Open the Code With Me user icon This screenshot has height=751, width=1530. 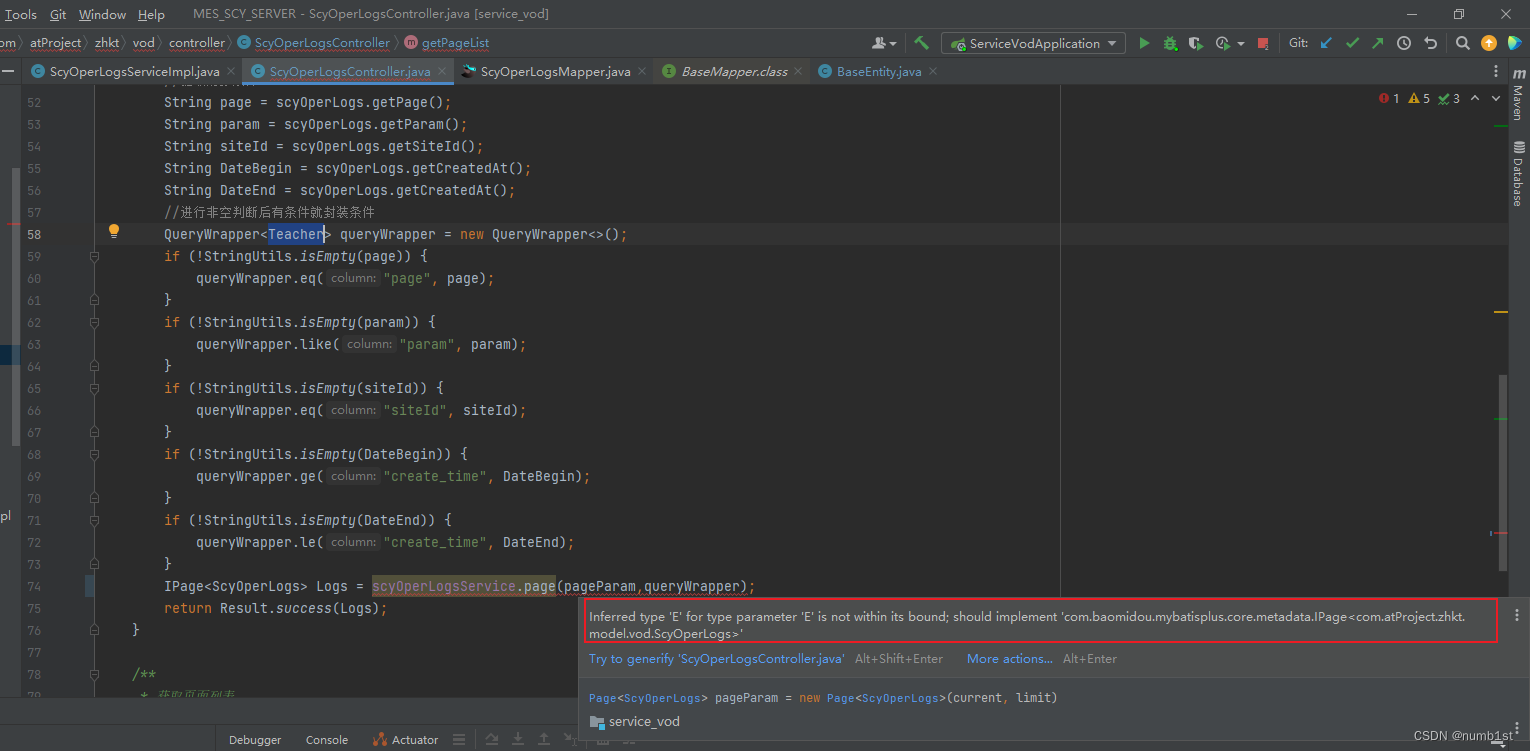pyautogui.click(x=879, y=43)
